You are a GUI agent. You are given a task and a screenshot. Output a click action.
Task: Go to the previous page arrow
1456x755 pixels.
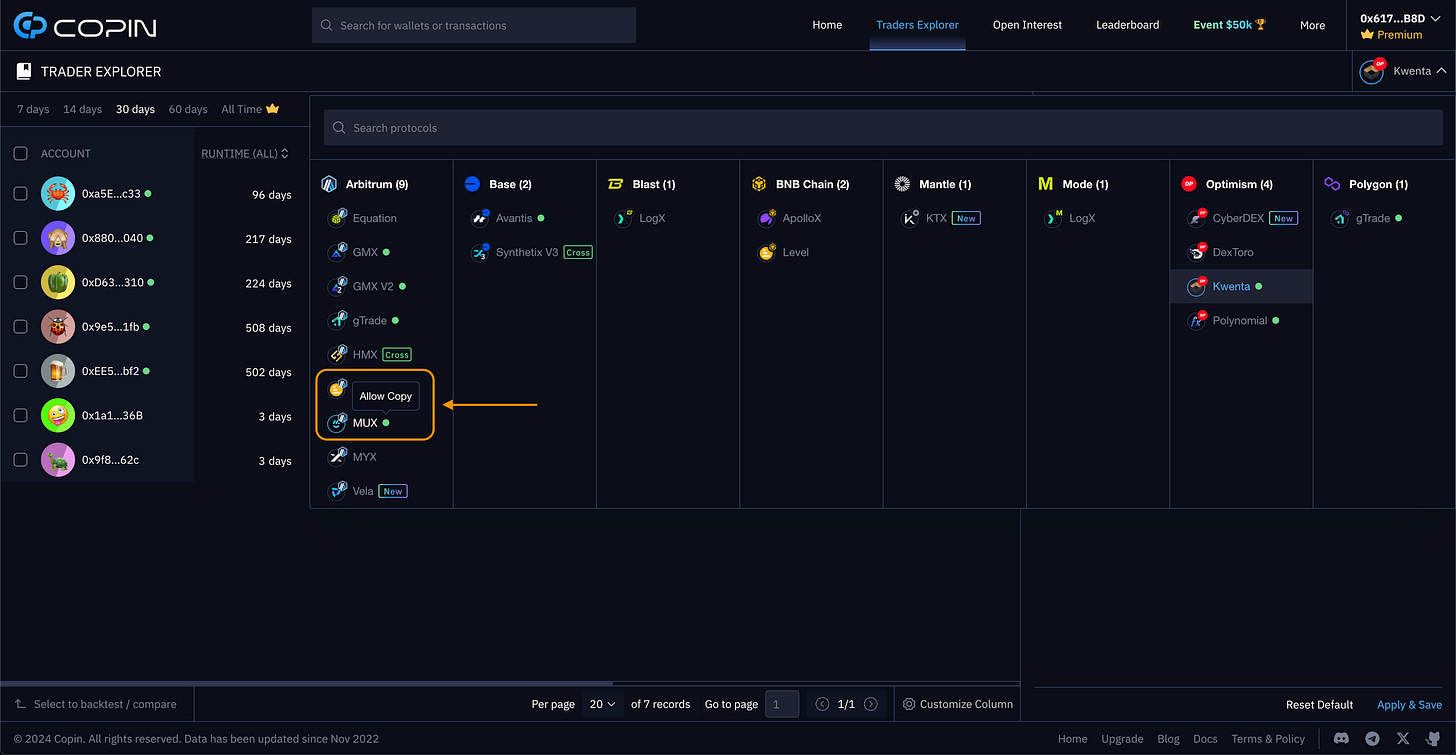822,704
